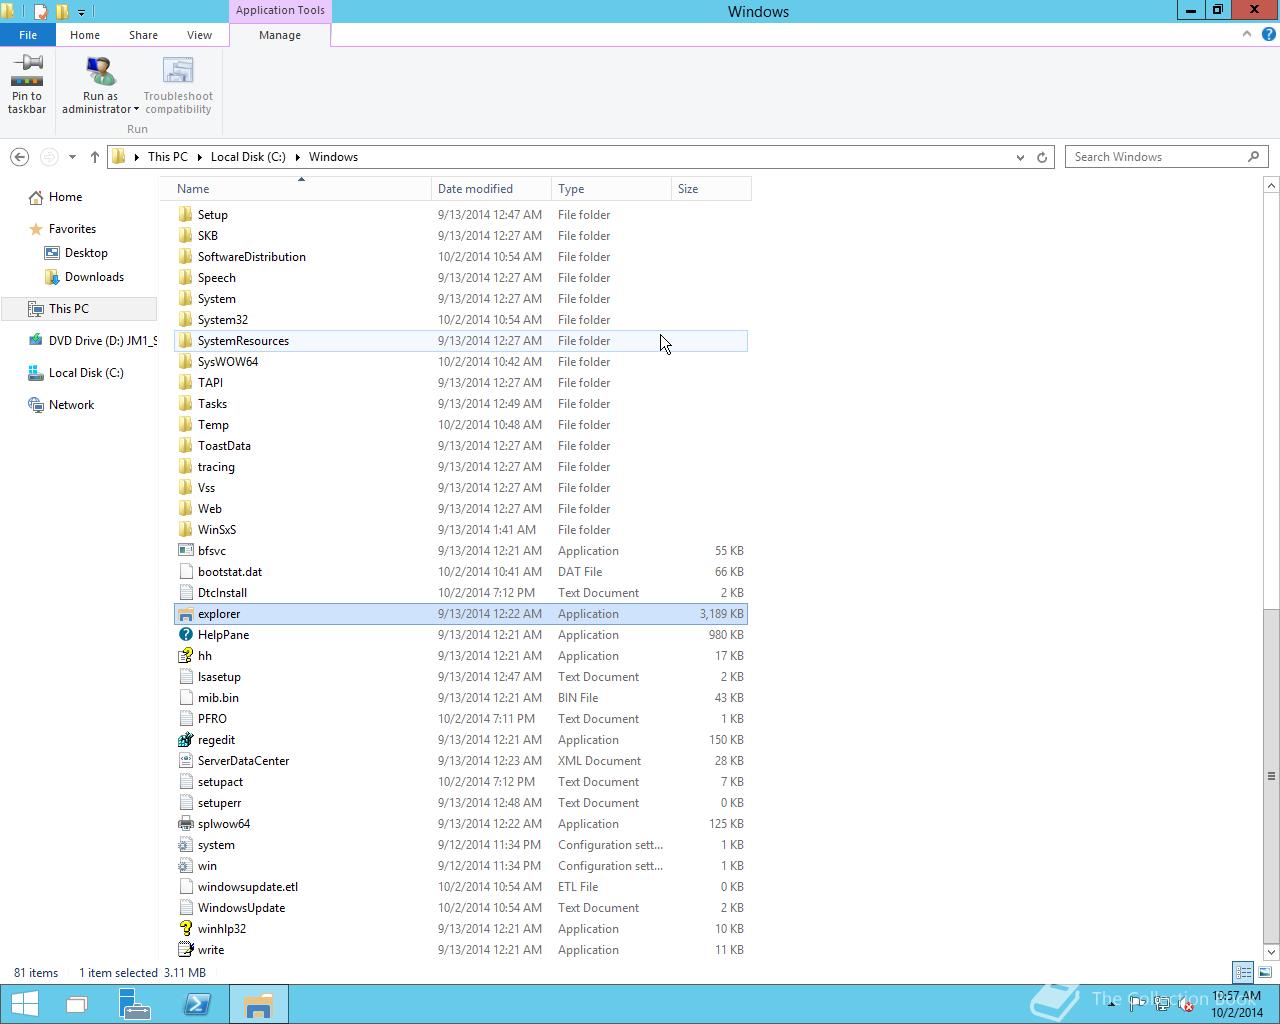Select bfsvc application icon

click(x=185, y=551)
